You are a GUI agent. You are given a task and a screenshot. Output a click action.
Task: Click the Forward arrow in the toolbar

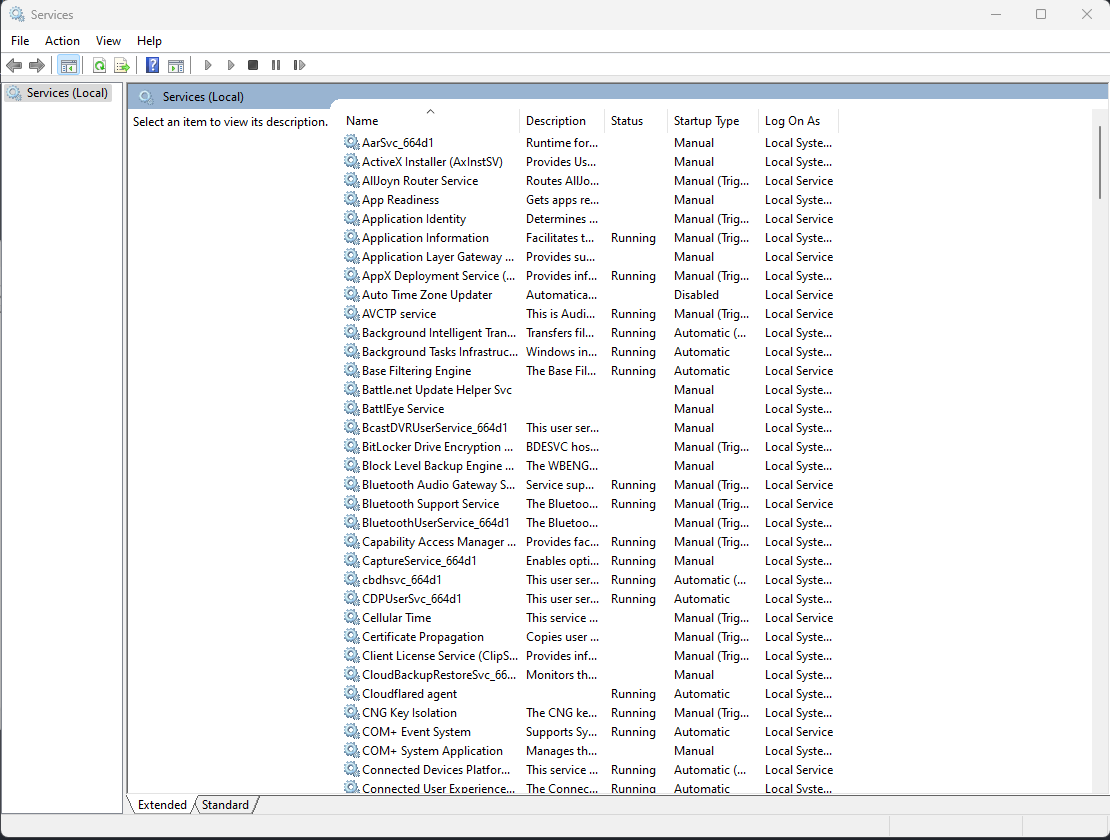tap(37, 65)
